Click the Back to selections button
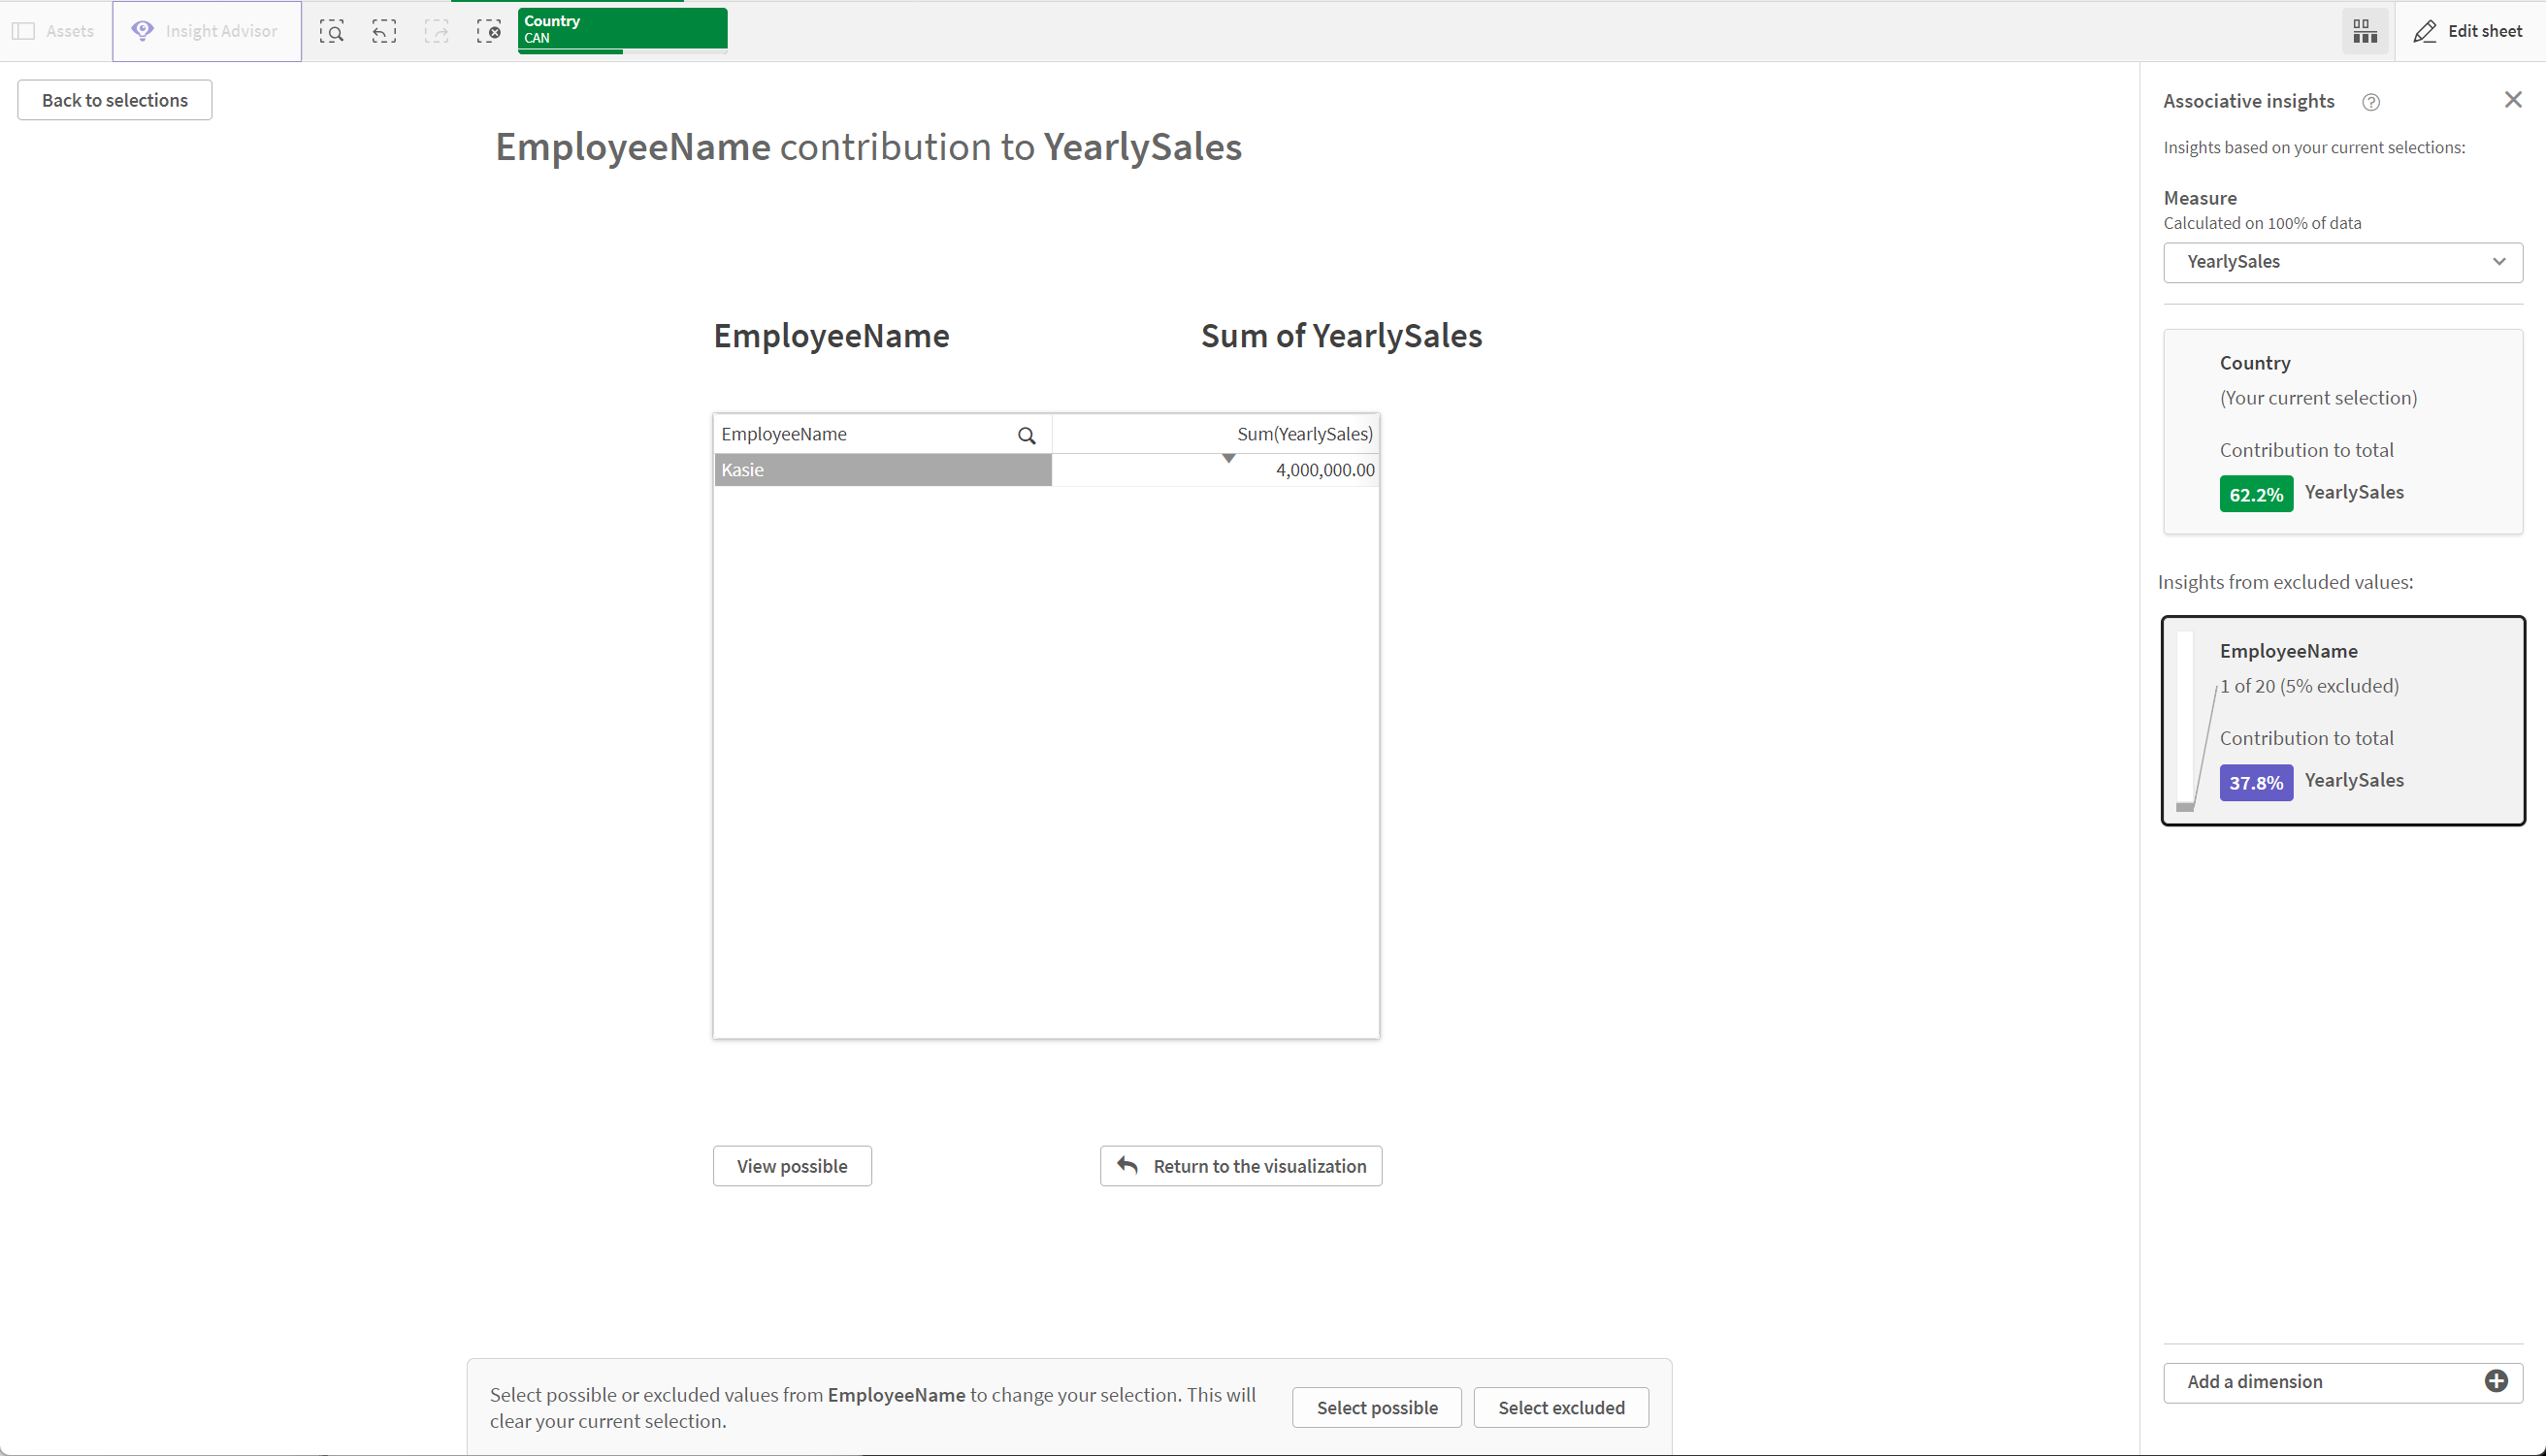 click(114, 98)
